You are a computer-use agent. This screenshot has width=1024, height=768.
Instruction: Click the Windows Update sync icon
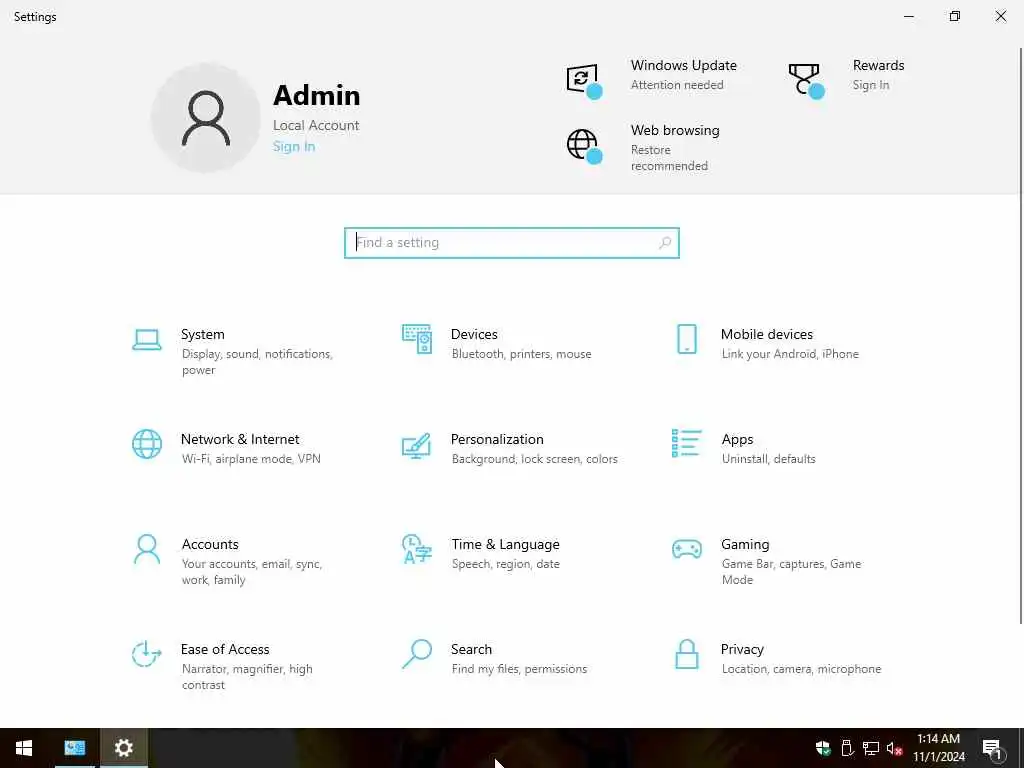tap(583, 80)
